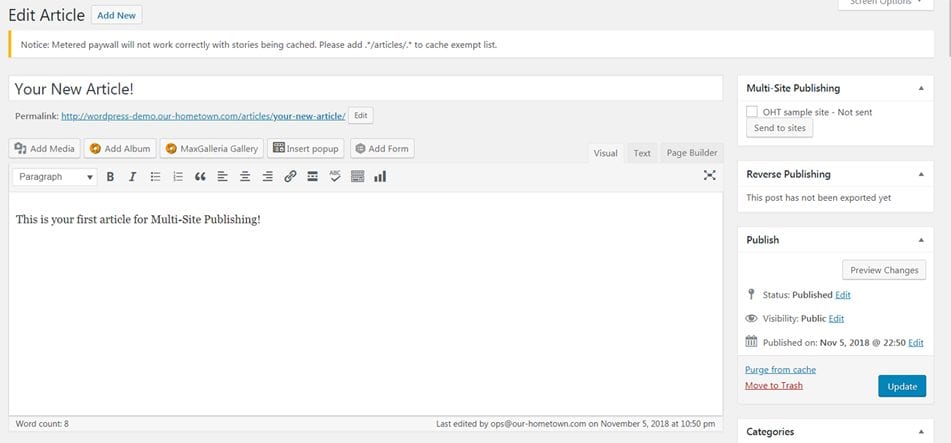Toggle italic formatting in editor toolbar

point(132,177)
